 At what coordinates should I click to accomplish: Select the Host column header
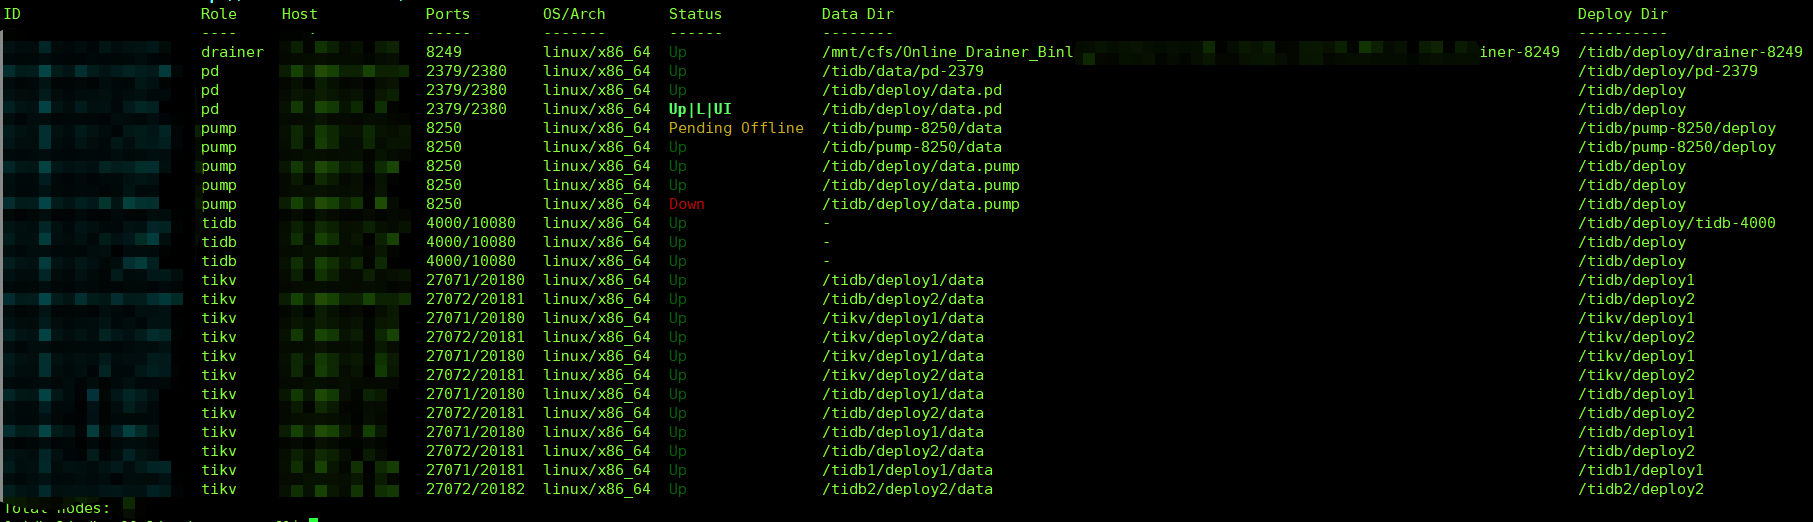pos(299,14)
